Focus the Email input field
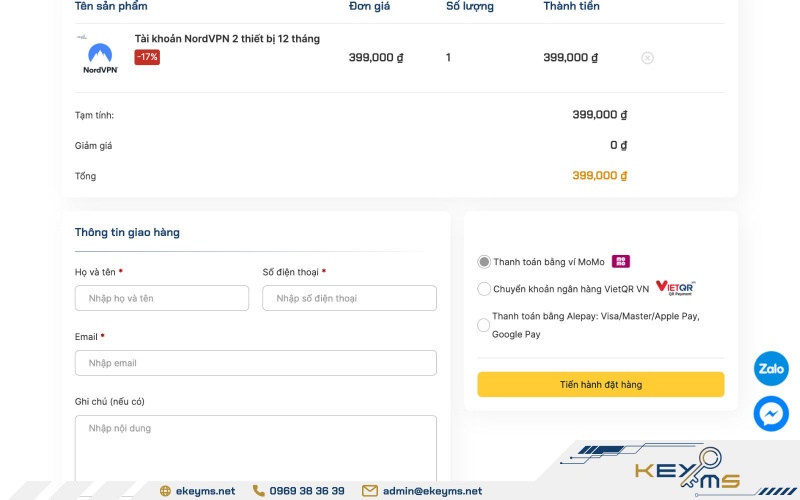The image size is (800, 500). pos(256,363)
